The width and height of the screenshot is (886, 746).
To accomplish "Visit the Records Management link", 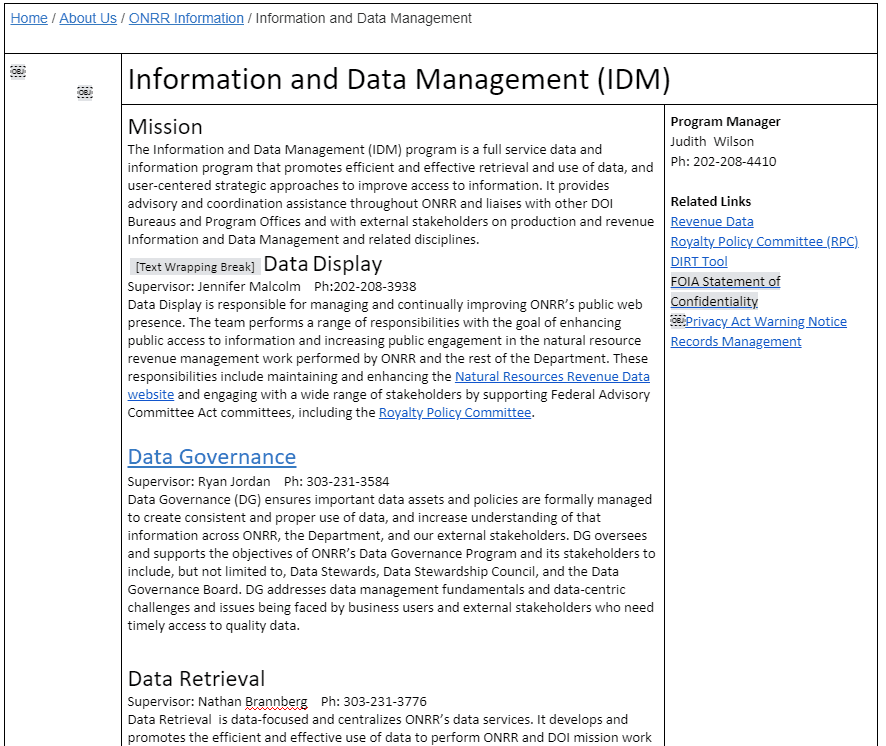I will pyautogui.click(x=736, y=341).
